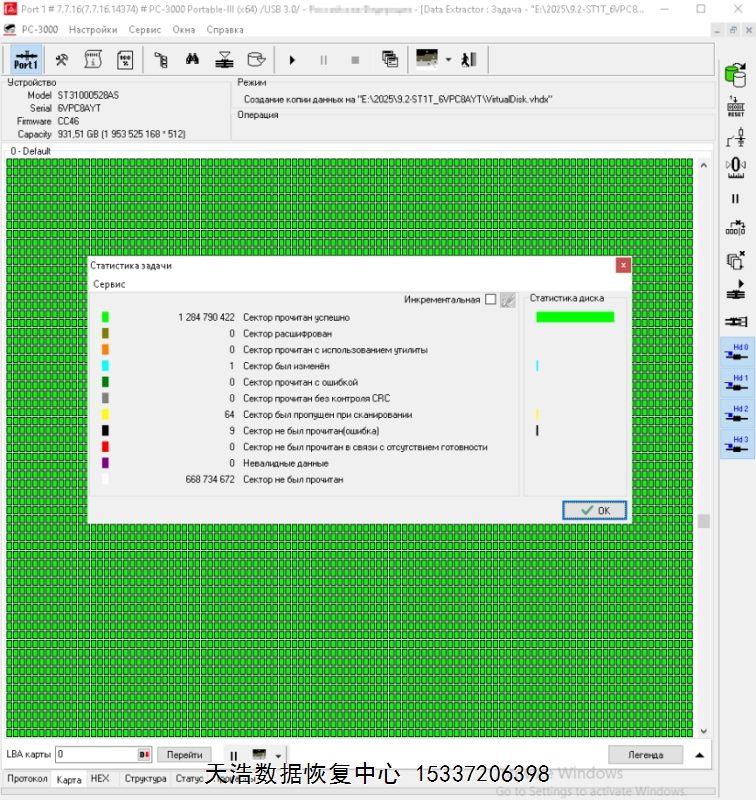Viewport: 756px width, 800px height.
Task: Open the map view dropdown arrow at bottom
Action: tap(279, 756)
